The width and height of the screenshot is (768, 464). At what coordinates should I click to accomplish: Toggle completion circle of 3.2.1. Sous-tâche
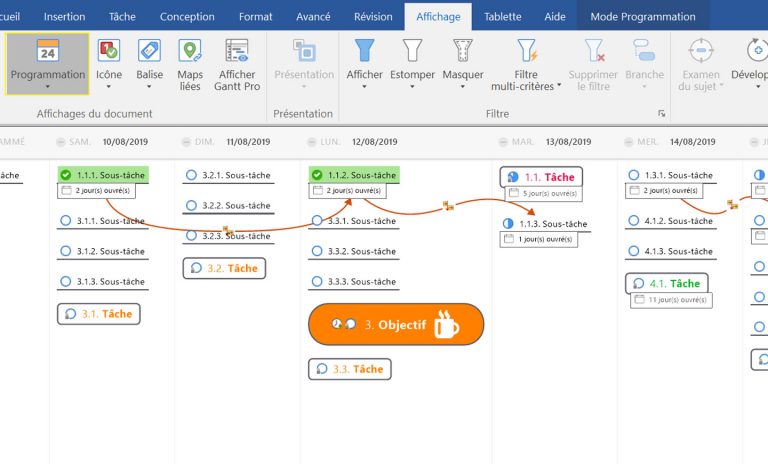[191, 175]
